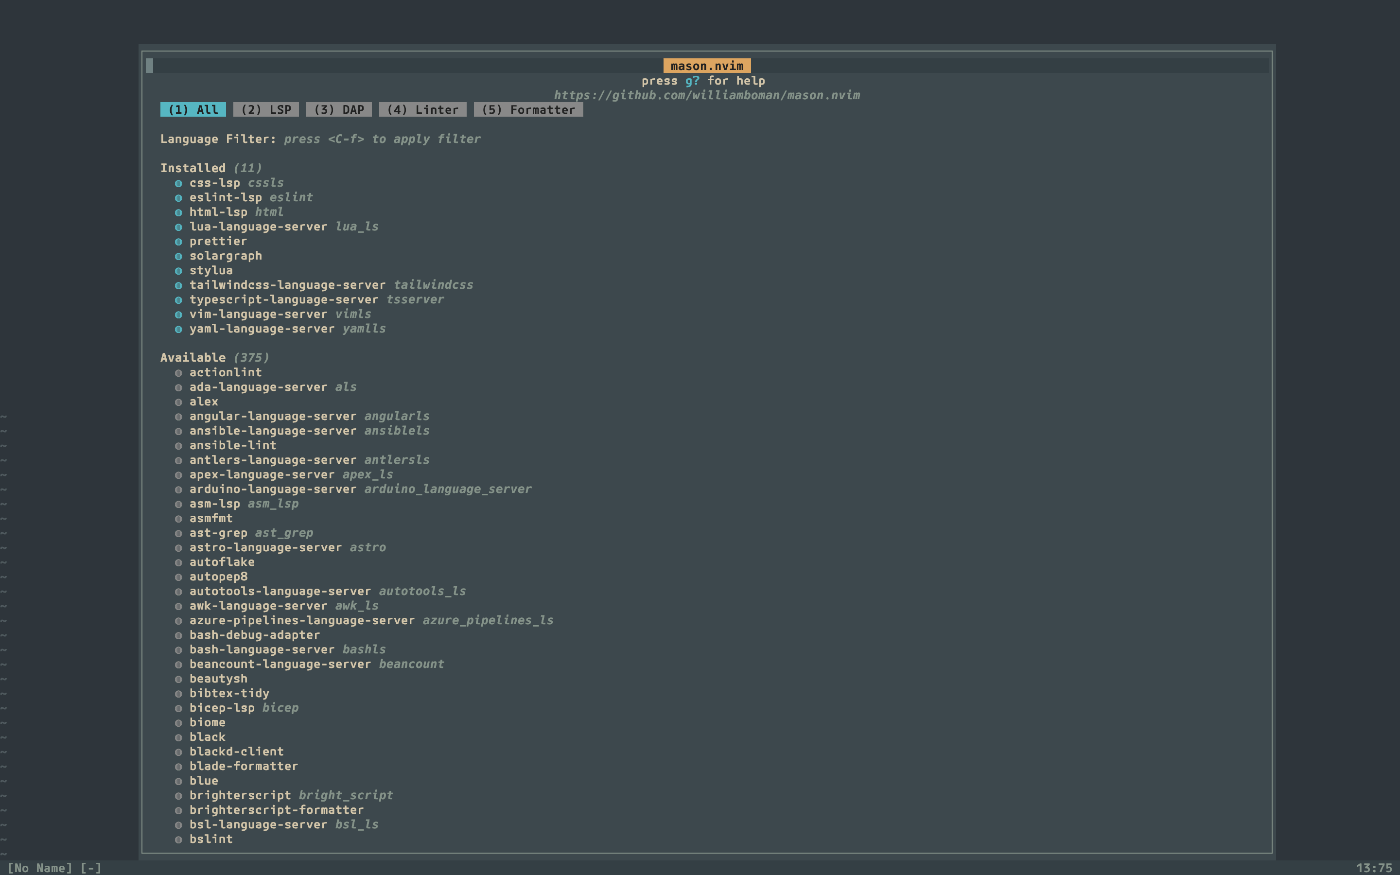The image size is (1400, 875).
Task: Select the astro-language-server package name
Action: coord(266,547)
